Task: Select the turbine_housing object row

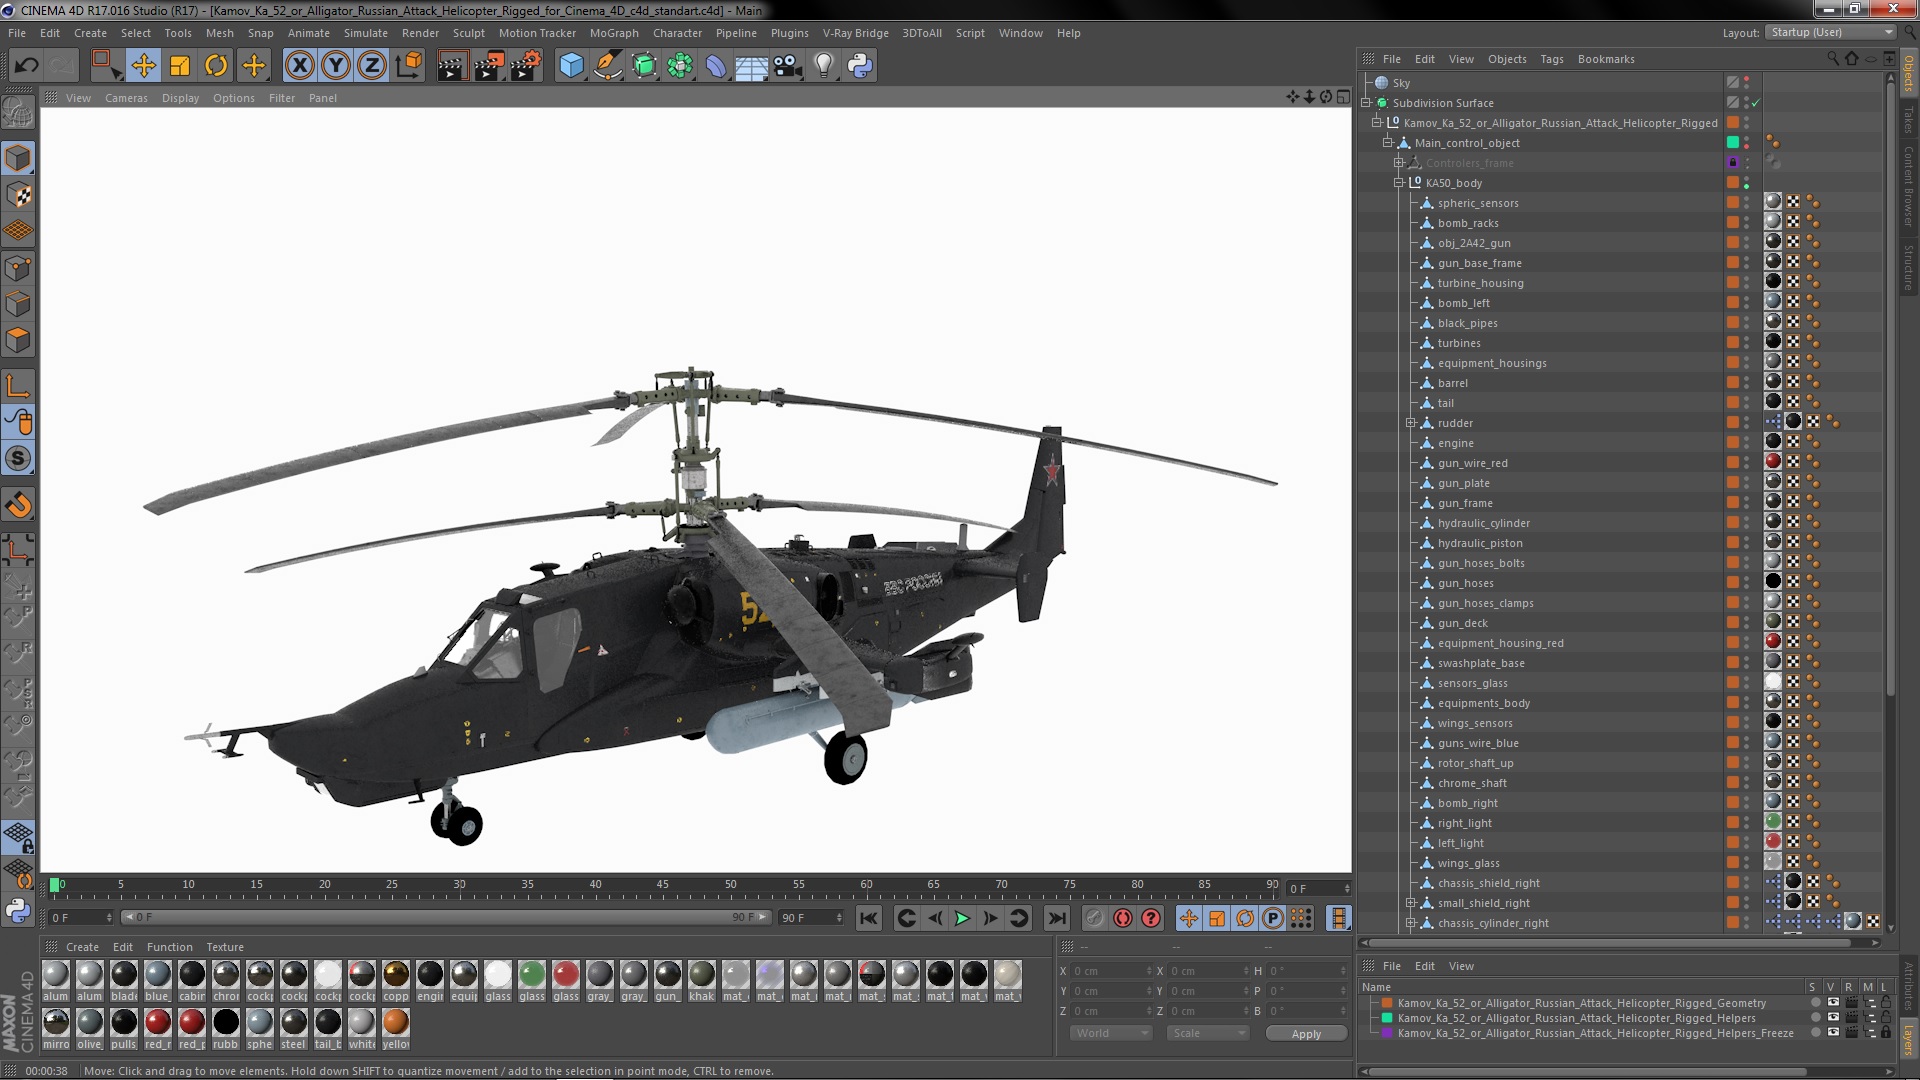Action: point(1481,283)
